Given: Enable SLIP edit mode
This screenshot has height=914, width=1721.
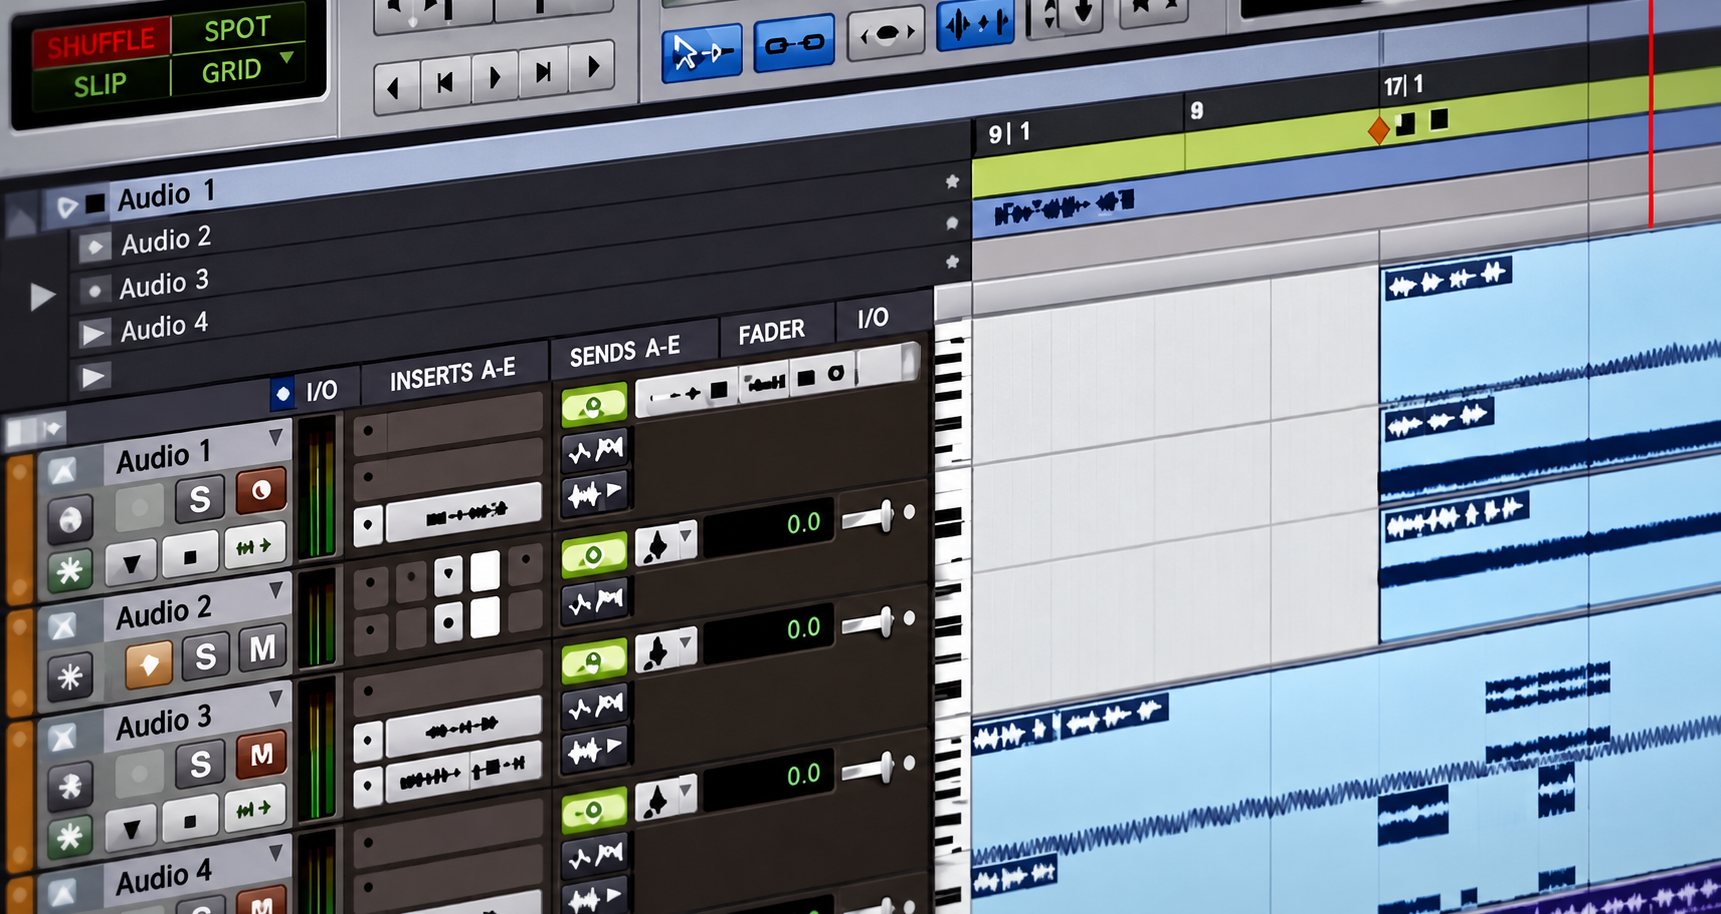Looking at the screenshot, I should click(x=100, y=85).
